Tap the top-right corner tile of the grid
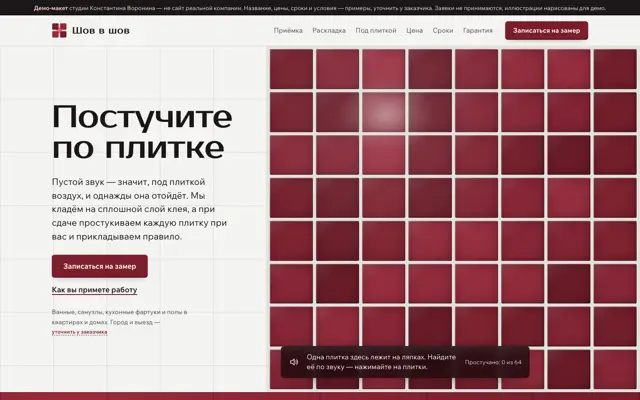The image size is (640, 400). point(615,69)
